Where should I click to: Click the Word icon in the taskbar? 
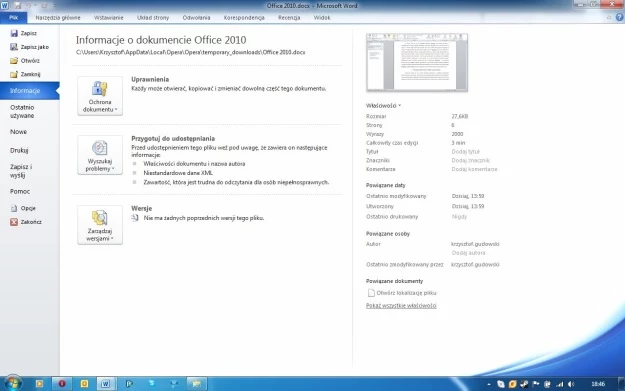(x=105, y=383)
